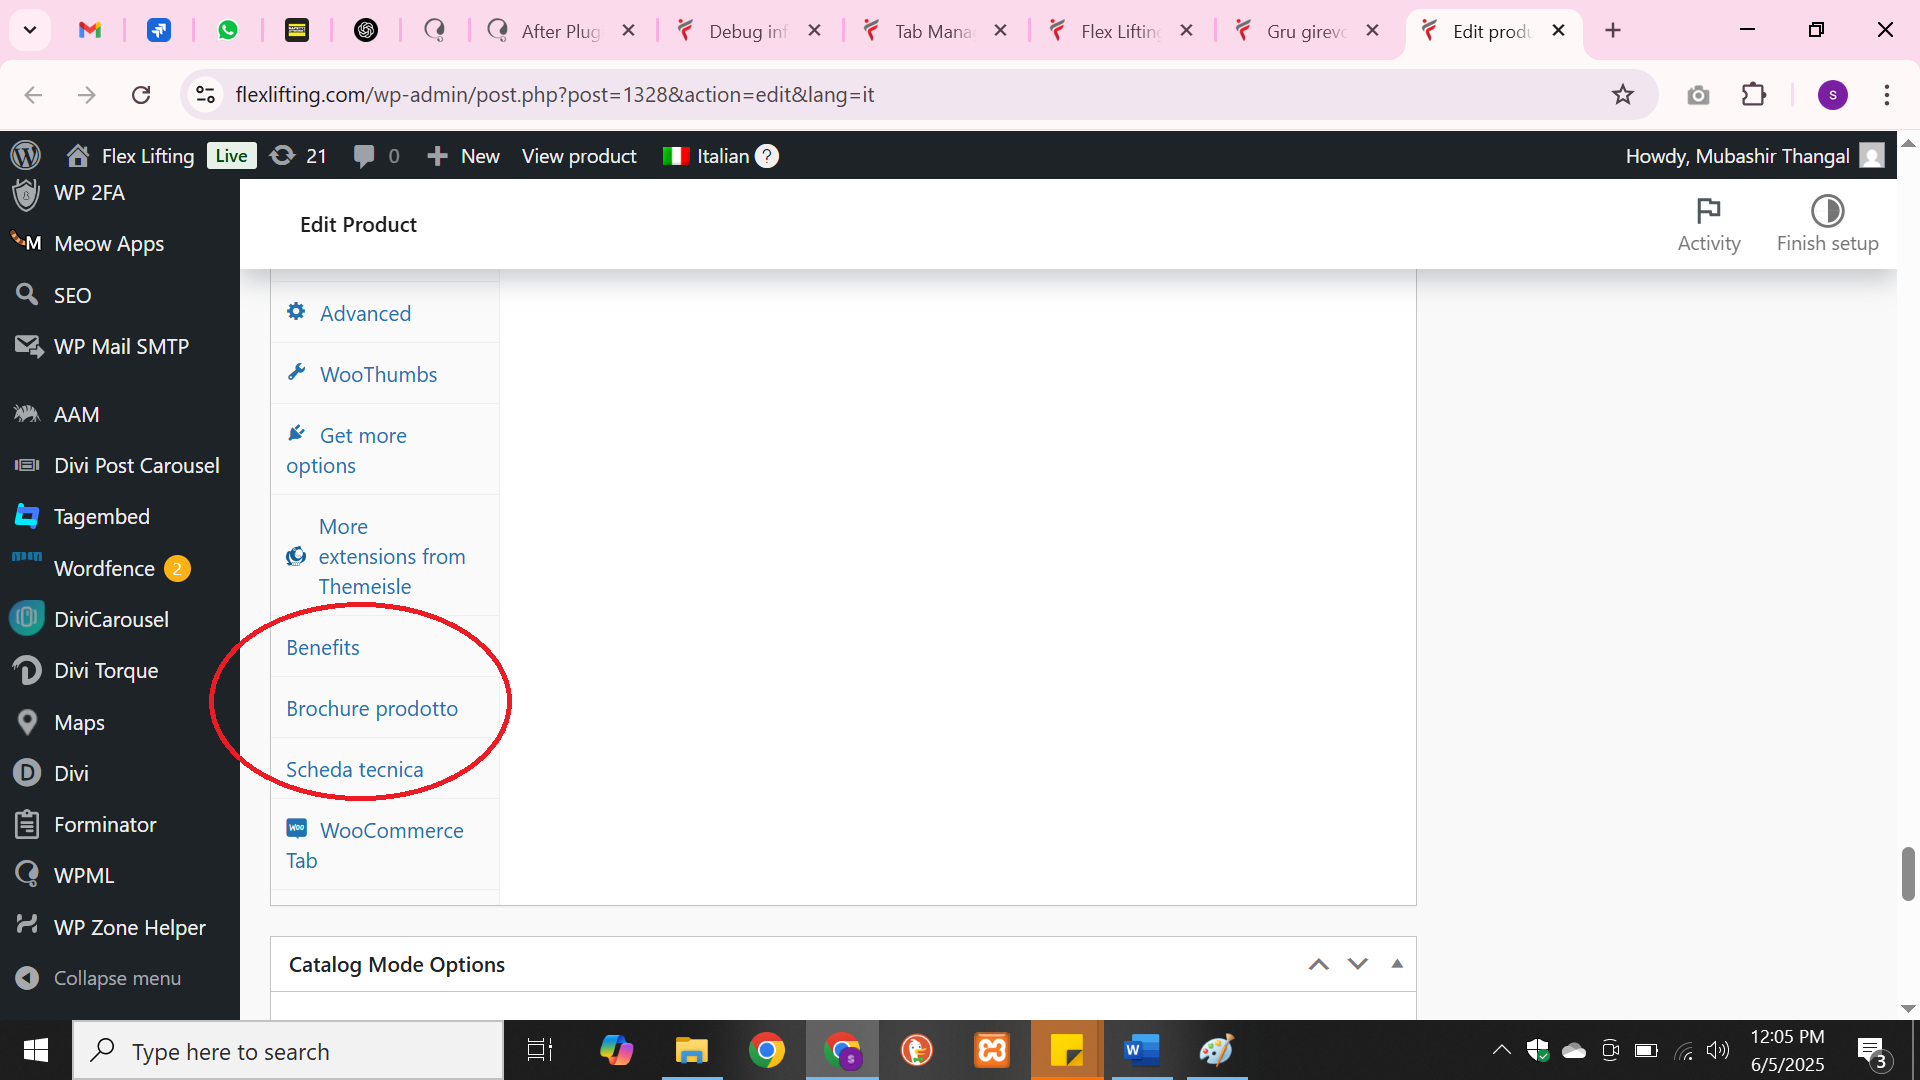Open the tab search dropdown
This screenshot has width=1920, height=1080.
point(30,30)
